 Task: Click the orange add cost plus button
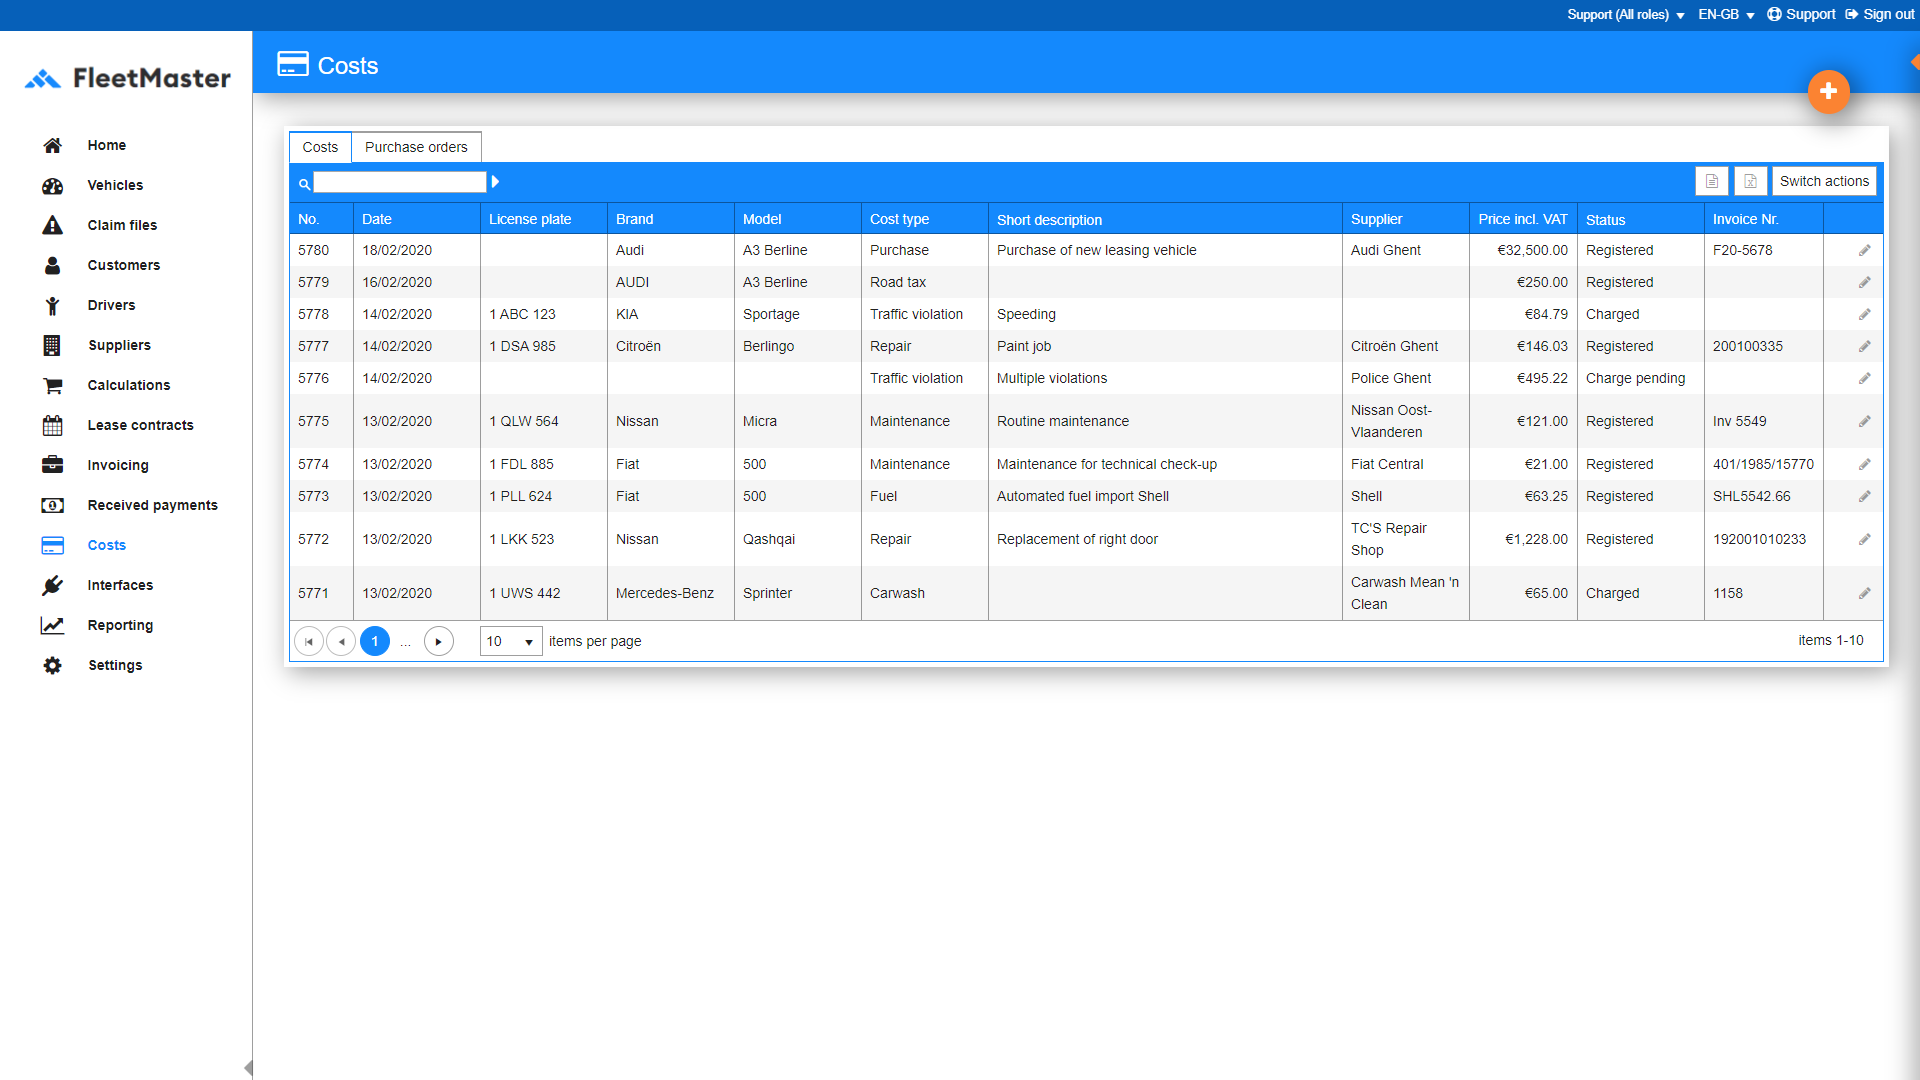pos(1828,91)
